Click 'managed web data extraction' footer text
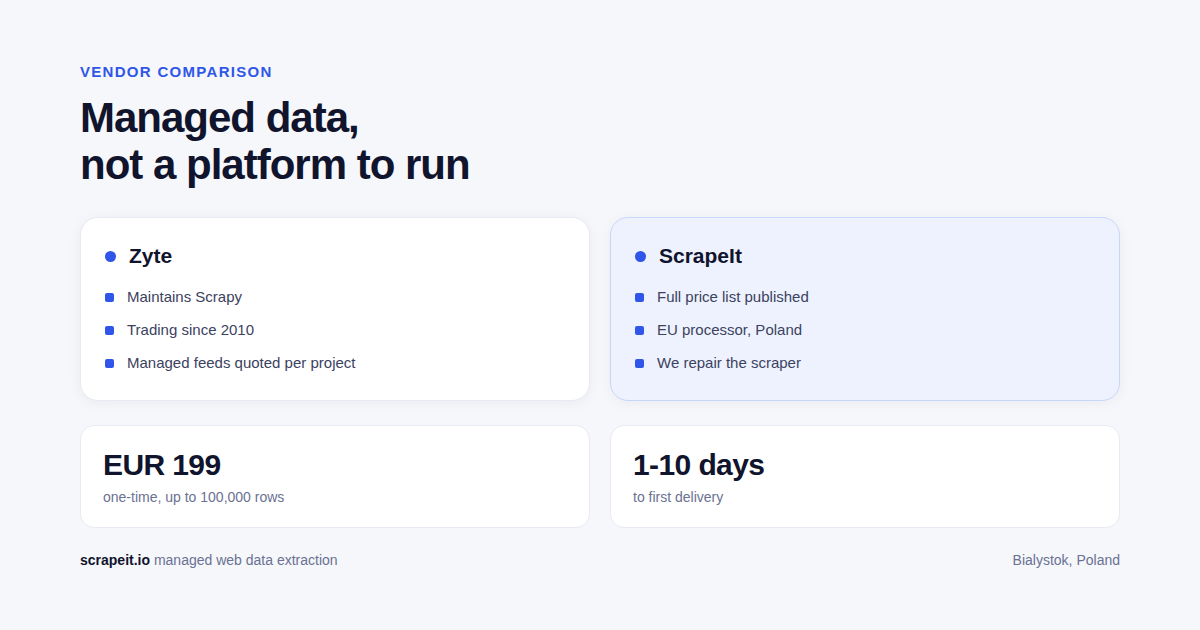Image resolution: width=1200 pixels, height=630 pixels. [246, 560]
